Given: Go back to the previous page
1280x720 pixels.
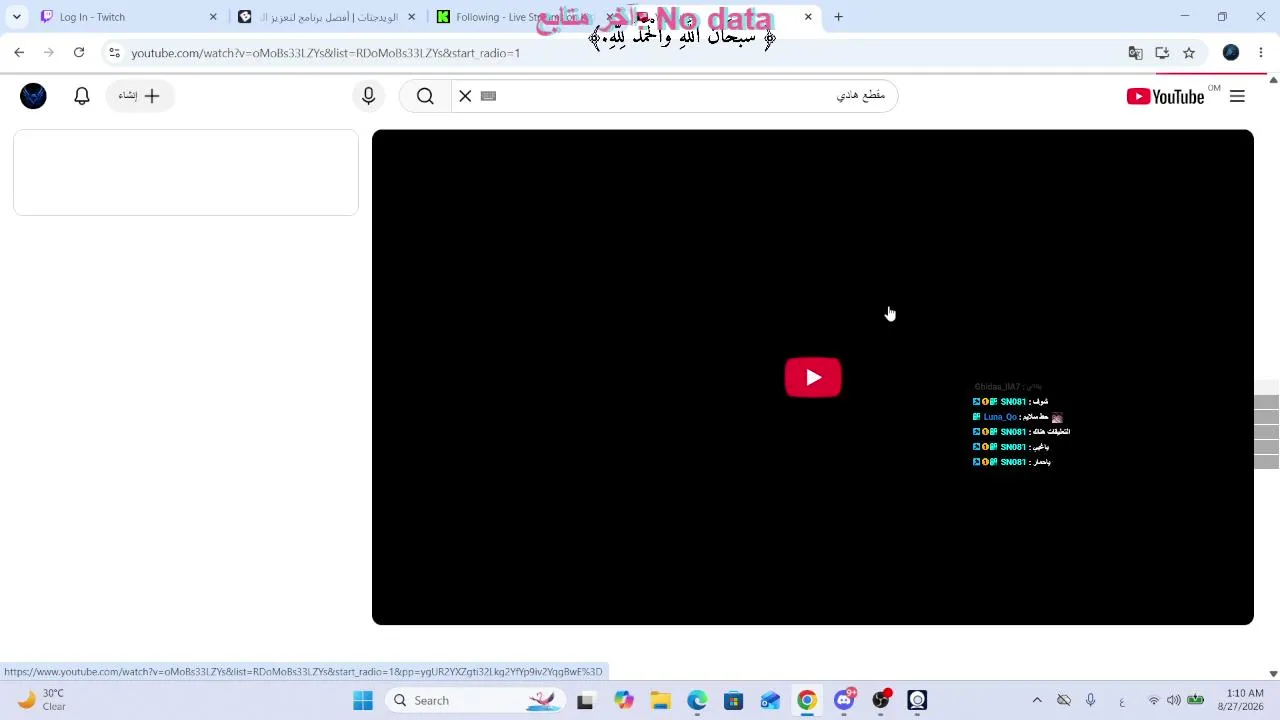Looking at the screenshot, I should 19,53.
